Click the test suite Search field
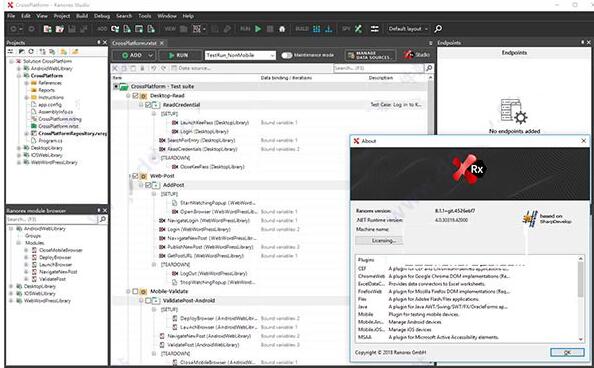594x368 pixels. [x=378, y=68]
